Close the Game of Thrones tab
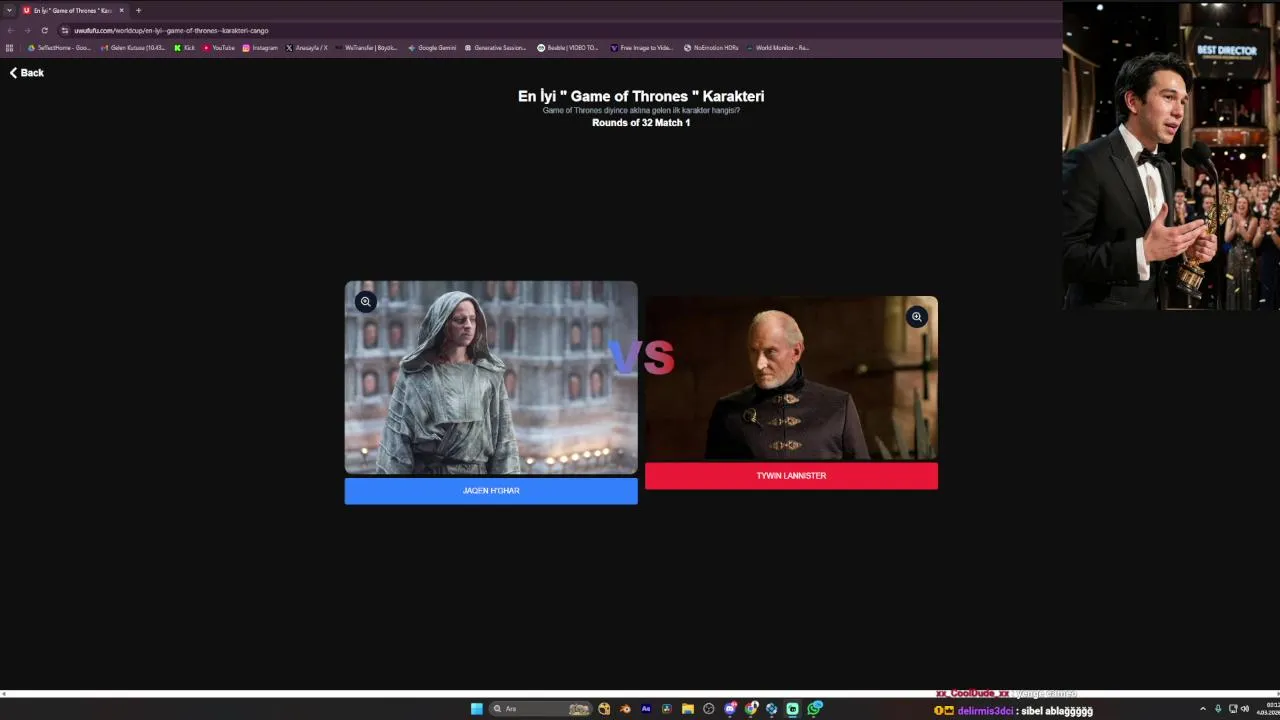Viewport: 1280px width, 720px height. (122, 10)
